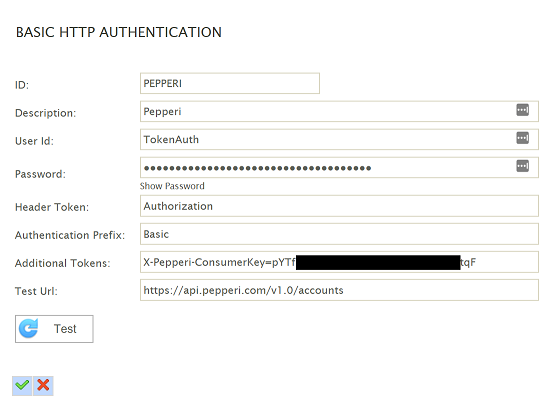557x406 pixels.
Task: Open the User Id field ellipsis icon
Action: [x=522, y=138]
